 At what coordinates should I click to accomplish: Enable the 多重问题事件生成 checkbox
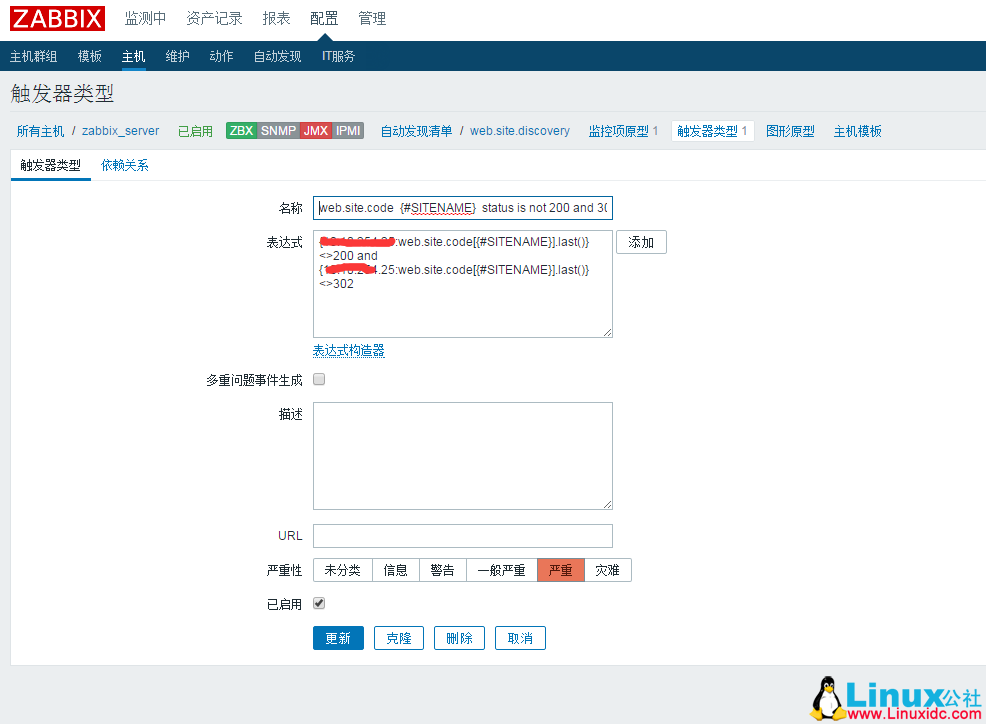click(x=319, y=380)
